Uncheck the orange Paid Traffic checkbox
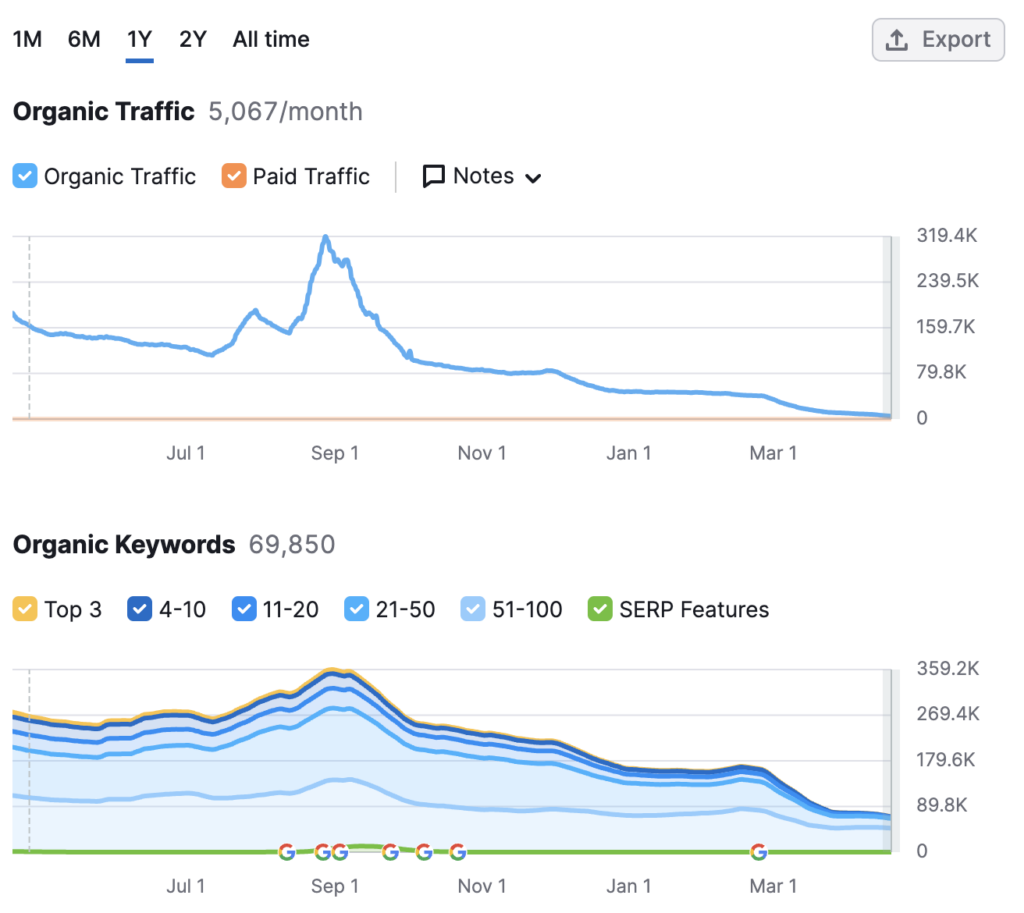The image size is (1024, 913). click(233, 177)
